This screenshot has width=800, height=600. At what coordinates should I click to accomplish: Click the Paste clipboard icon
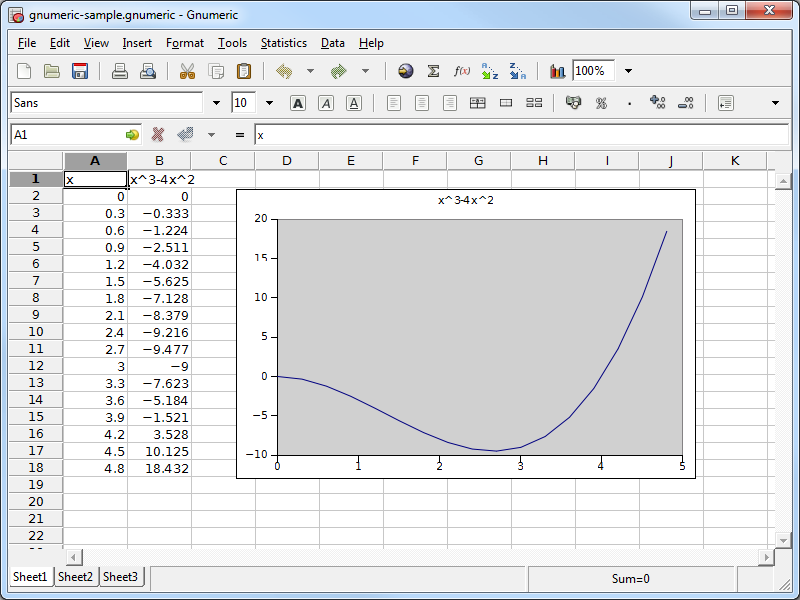[243, 71]
